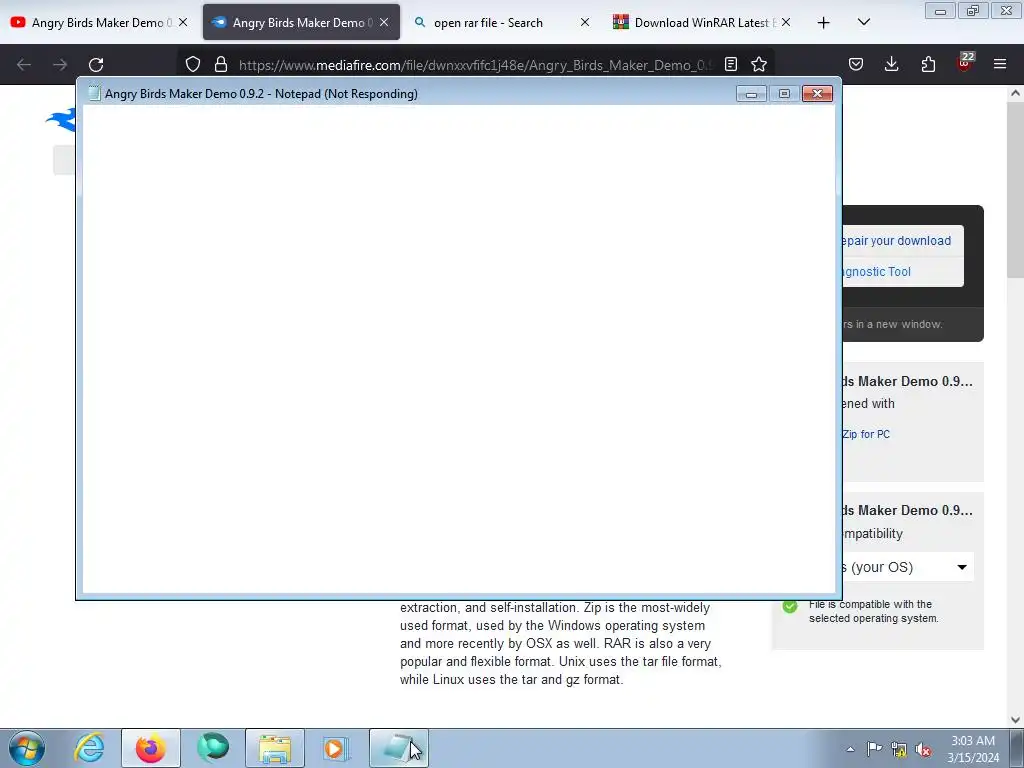Expand the operating system dropdown
Viewport: 1024px width, 768px height.
[906, 567]
